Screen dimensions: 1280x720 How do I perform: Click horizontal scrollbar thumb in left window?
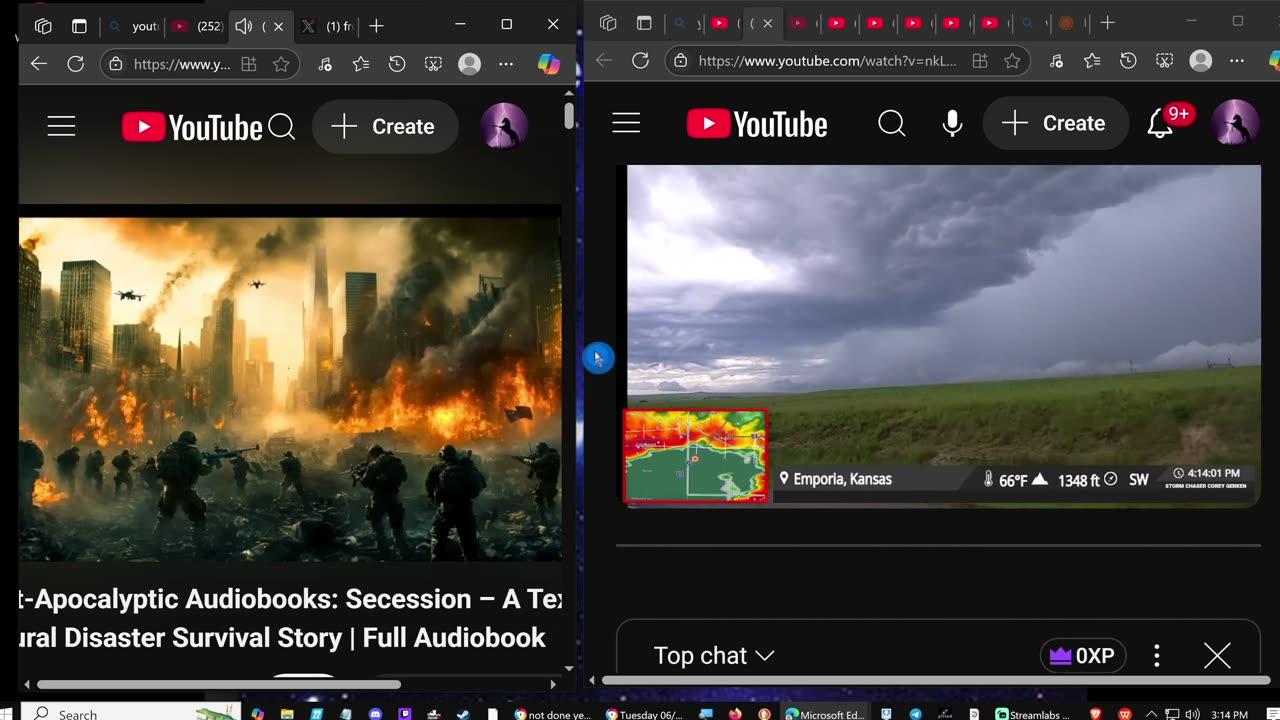219,685
